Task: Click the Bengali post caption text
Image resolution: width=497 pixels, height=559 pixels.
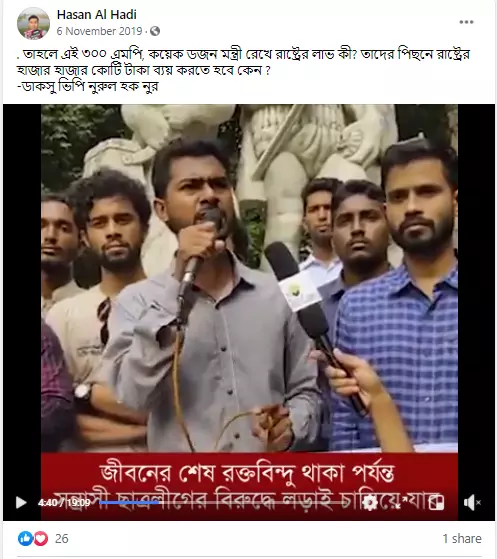Action: [243, 70]
